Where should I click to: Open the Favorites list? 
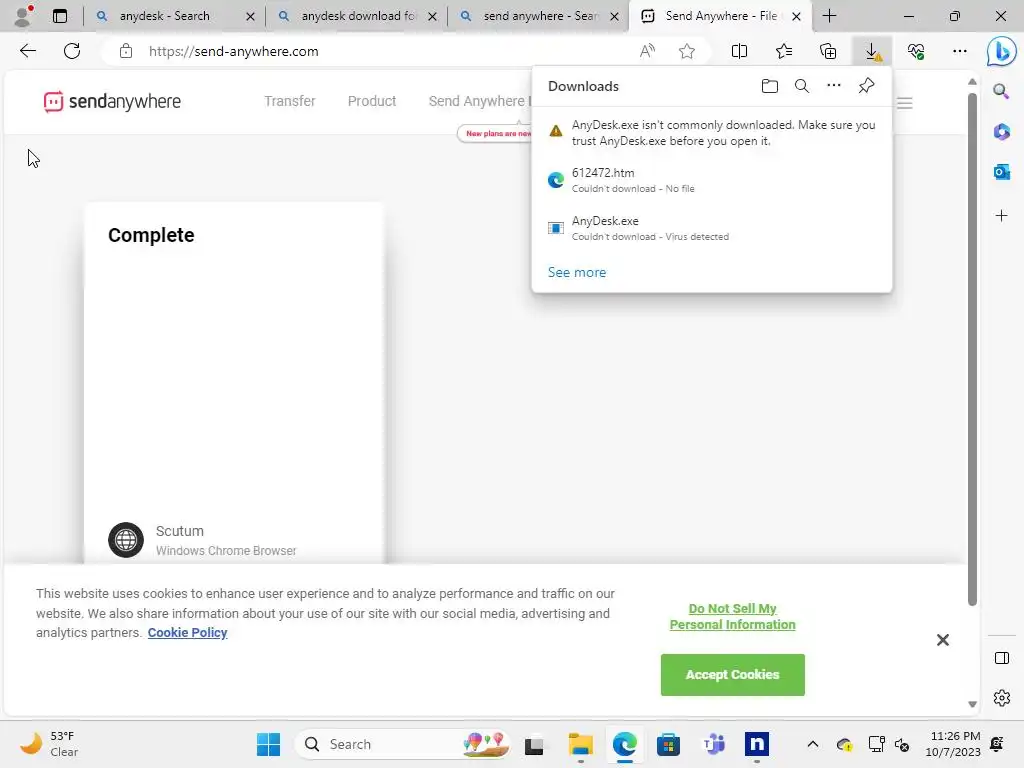(784, 51)
